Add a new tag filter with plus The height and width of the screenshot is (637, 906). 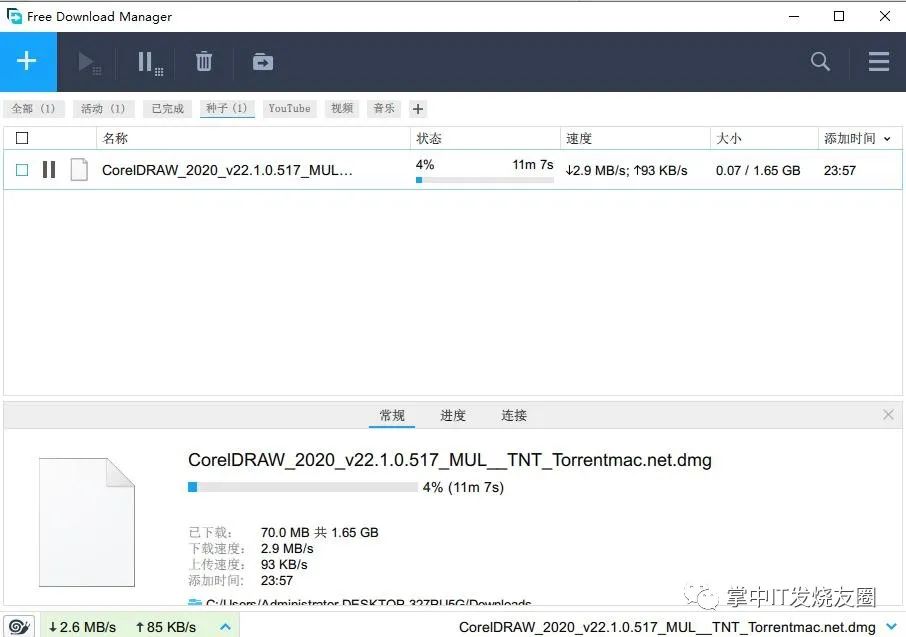tap(418, 109)
